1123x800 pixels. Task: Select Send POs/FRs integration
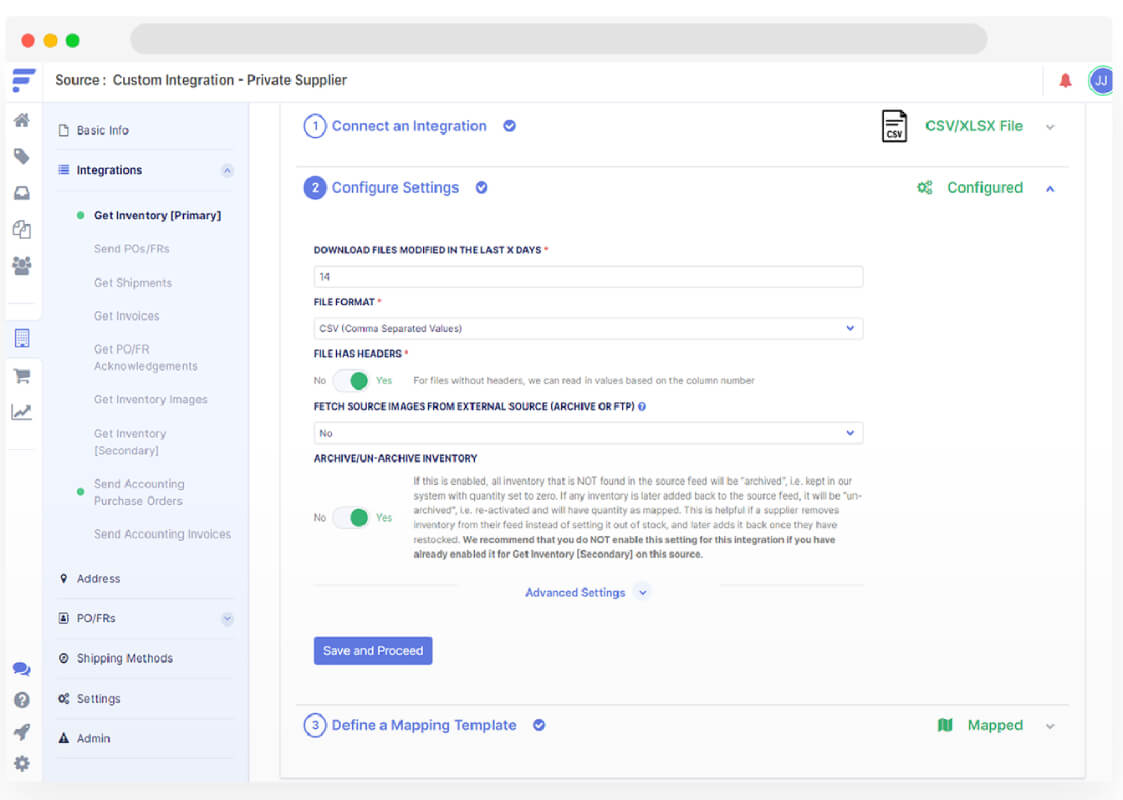pyautogui.click(x=132, y=249)
